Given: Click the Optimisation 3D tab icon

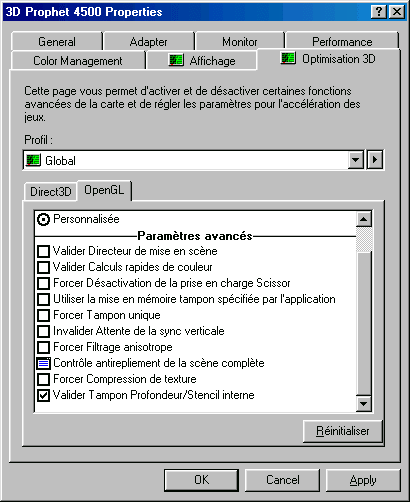Looking at the screenshot, I should click(288, 58).
